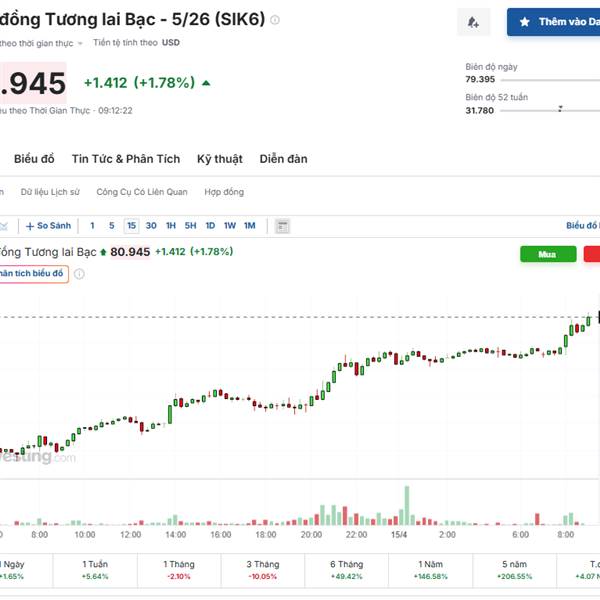Screen dimensions: 600x600
Task: Open the Hợp đồng sub-tab
Action: point(224,192)
